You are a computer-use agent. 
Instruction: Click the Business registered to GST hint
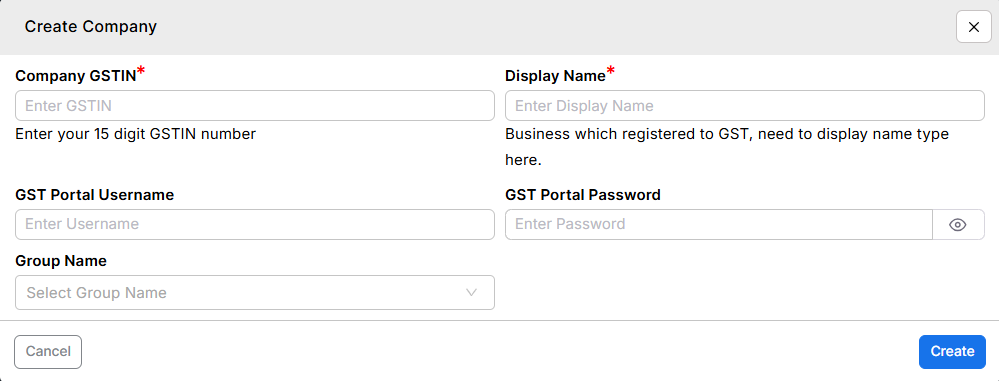[727, 147]
